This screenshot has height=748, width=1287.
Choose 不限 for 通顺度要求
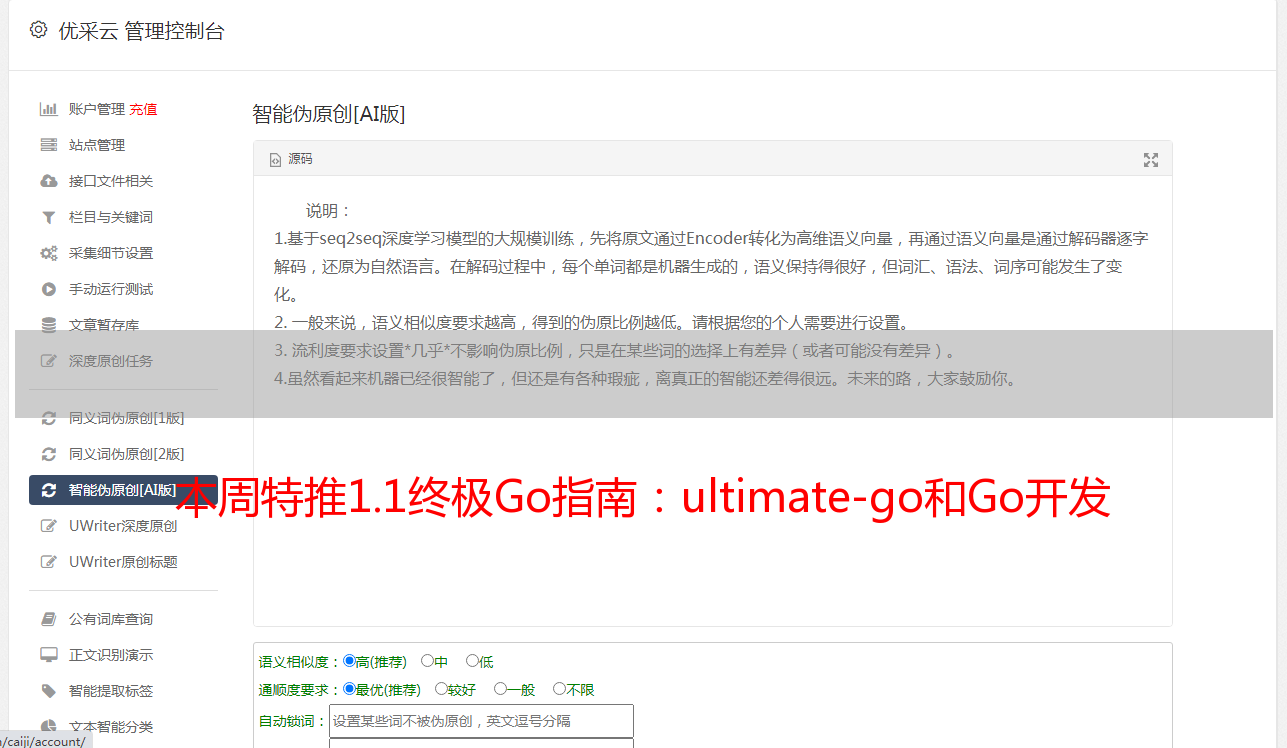tap(559, 689)
